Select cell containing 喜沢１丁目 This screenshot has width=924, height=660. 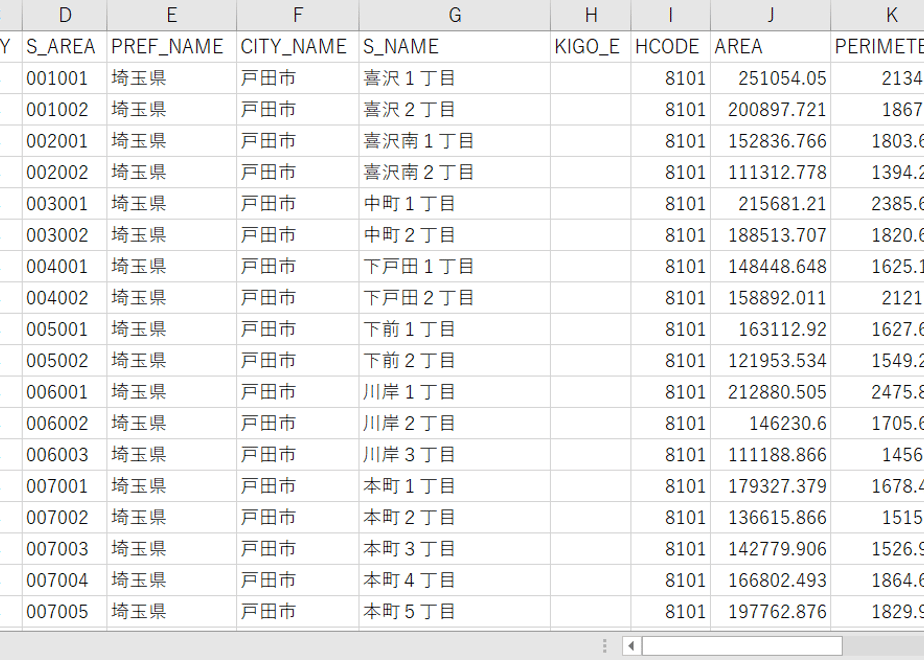point(454,78)
